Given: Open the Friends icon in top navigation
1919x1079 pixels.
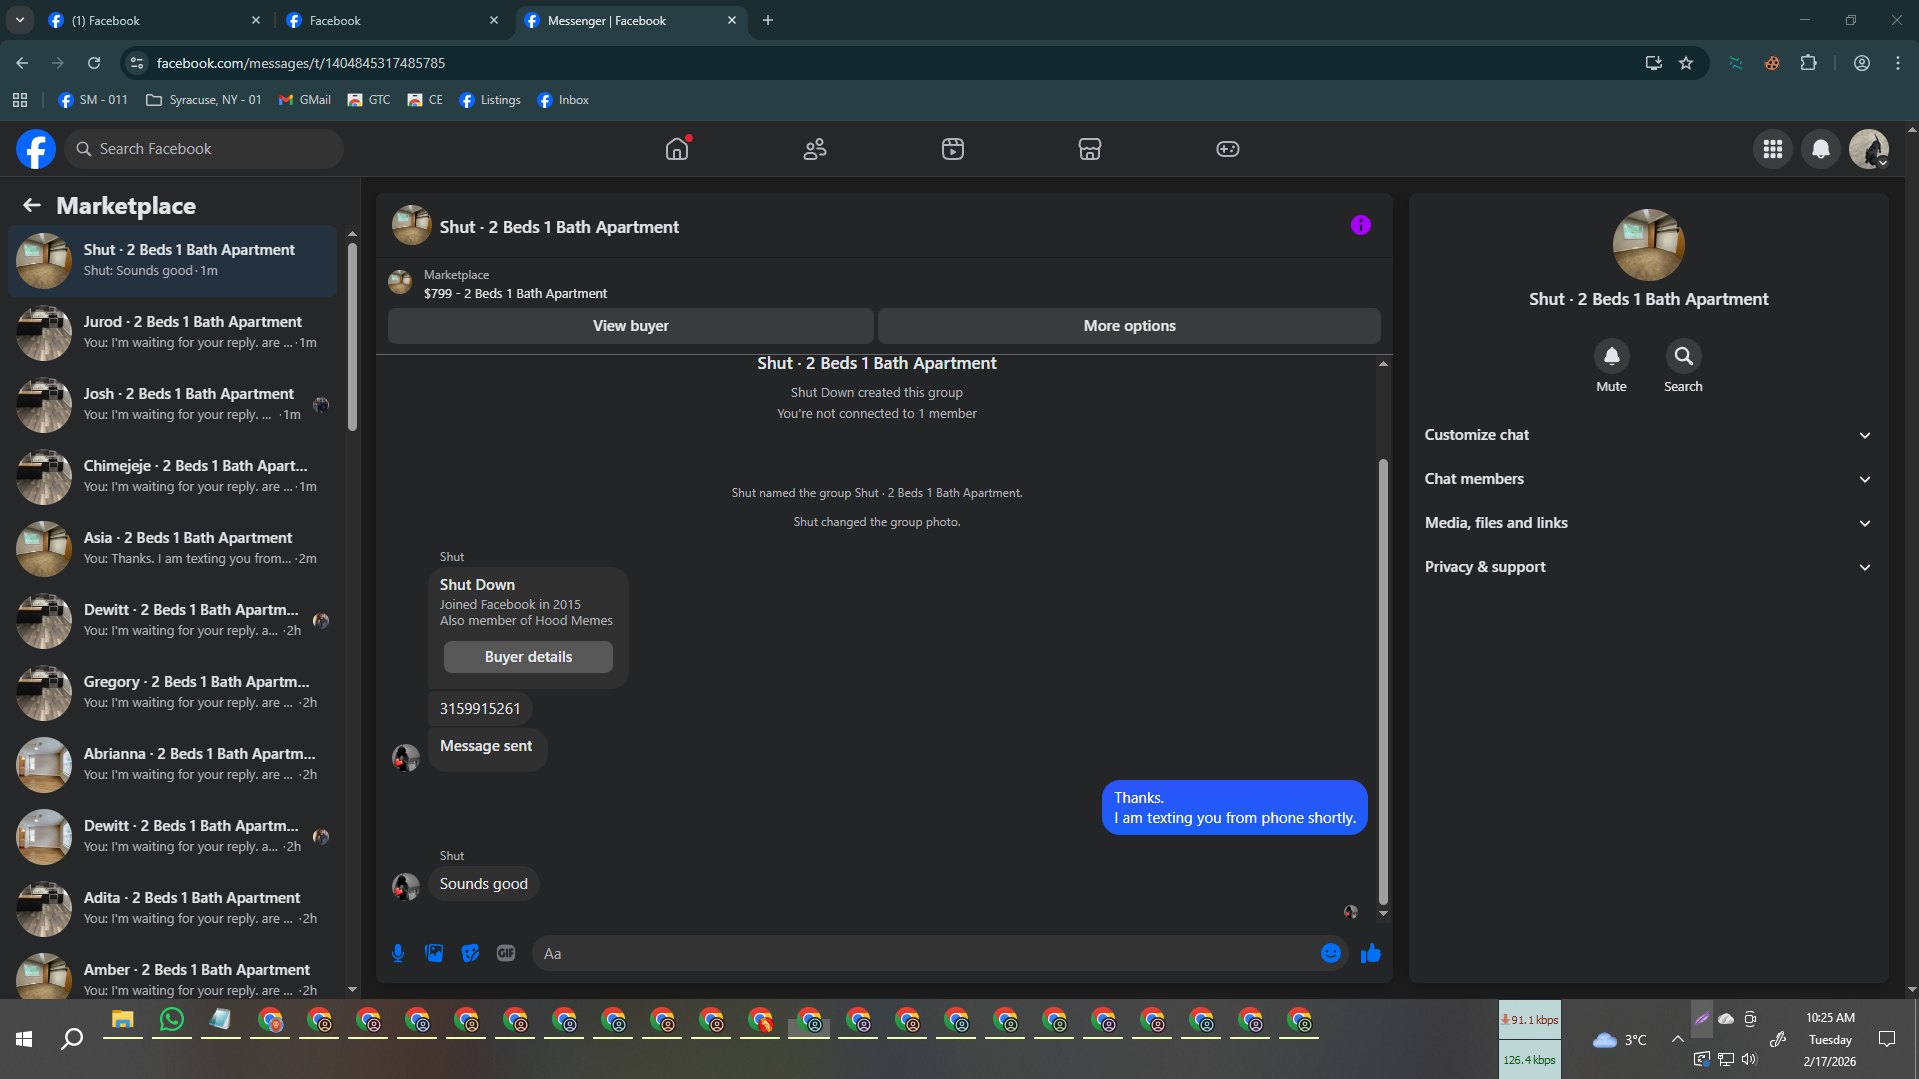Looking at the screenshot, I should pos(815,149).
